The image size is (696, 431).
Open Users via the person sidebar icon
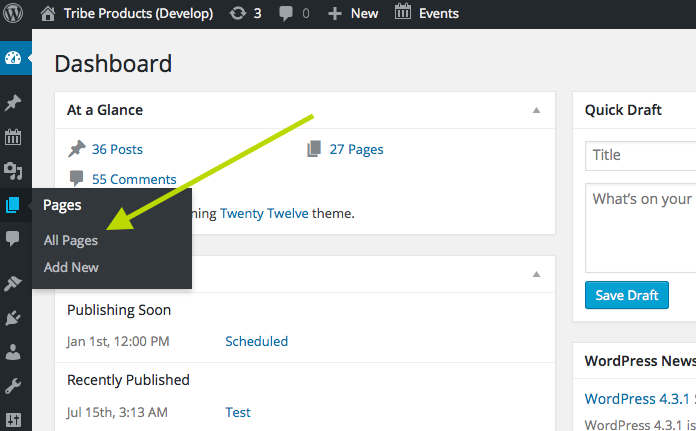coord(13,352)
